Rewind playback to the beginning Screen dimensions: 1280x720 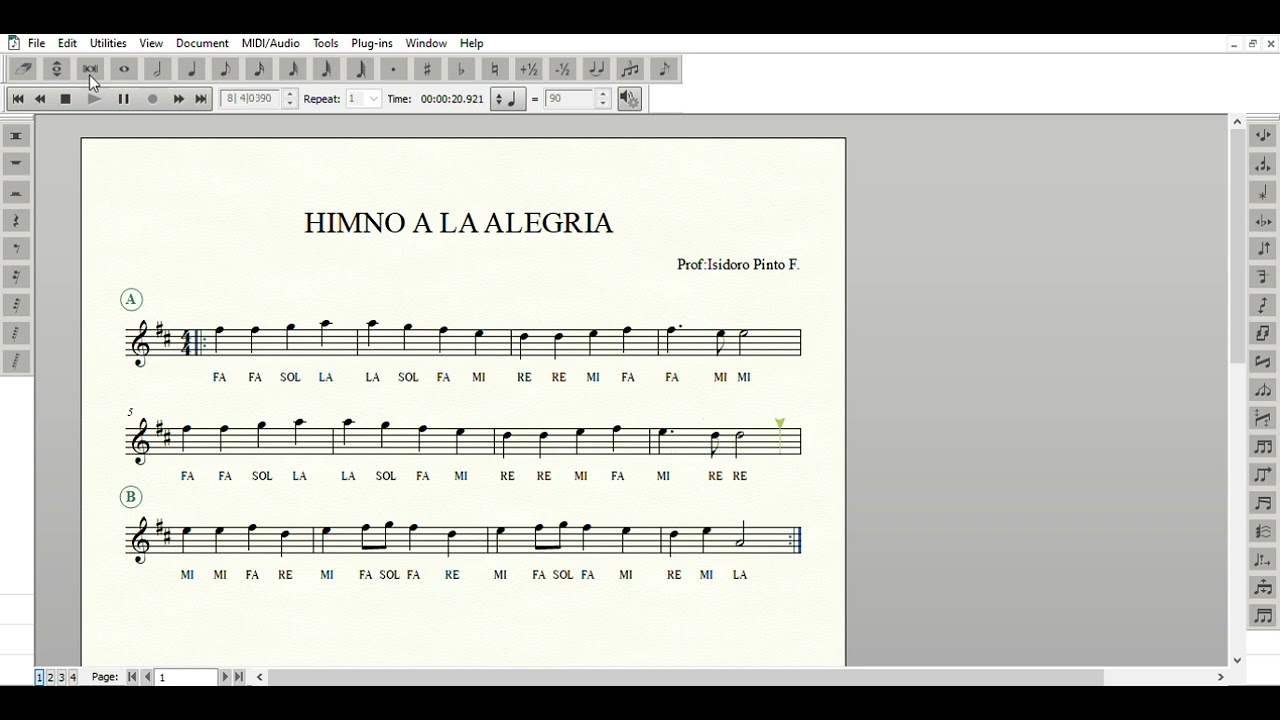coord(18,99)
